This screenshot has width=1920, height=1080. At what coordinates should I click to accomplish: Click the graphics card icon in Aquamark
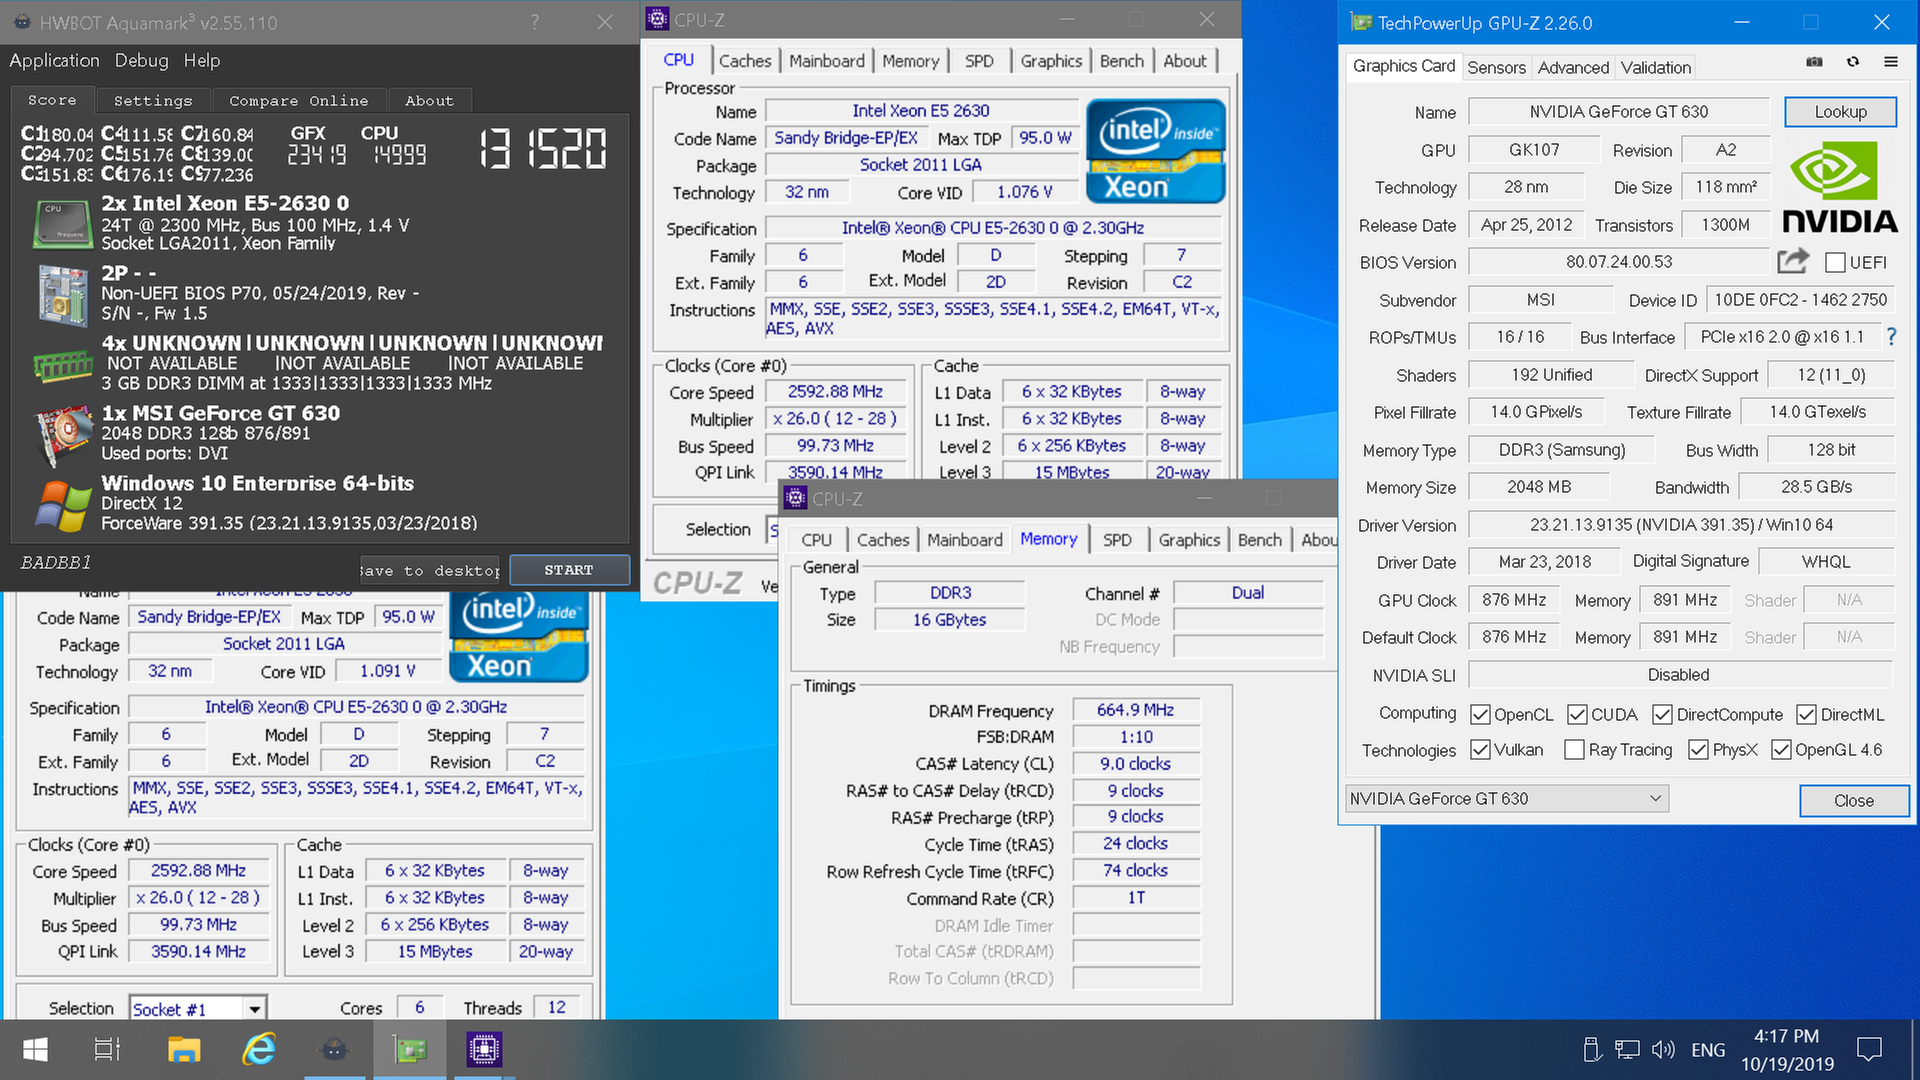coord(63,436)
